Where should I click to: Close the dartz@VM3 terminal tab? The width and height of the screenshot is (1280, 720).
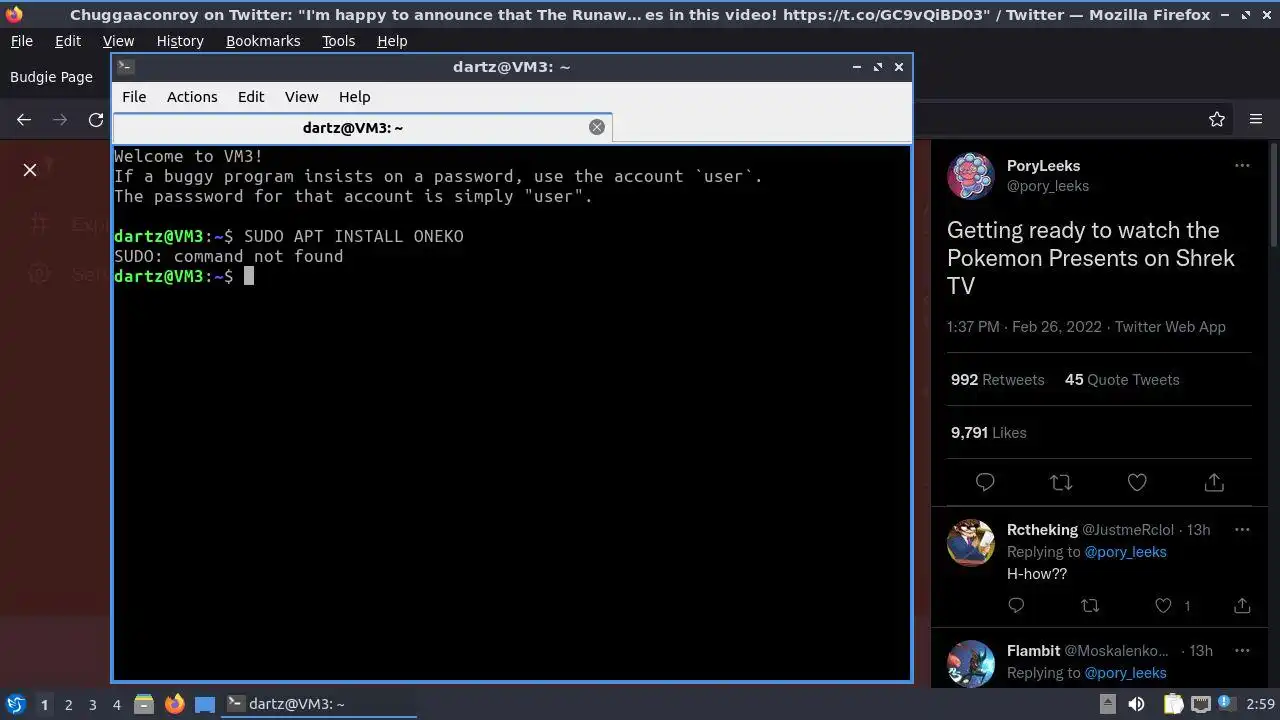point(597,127)
